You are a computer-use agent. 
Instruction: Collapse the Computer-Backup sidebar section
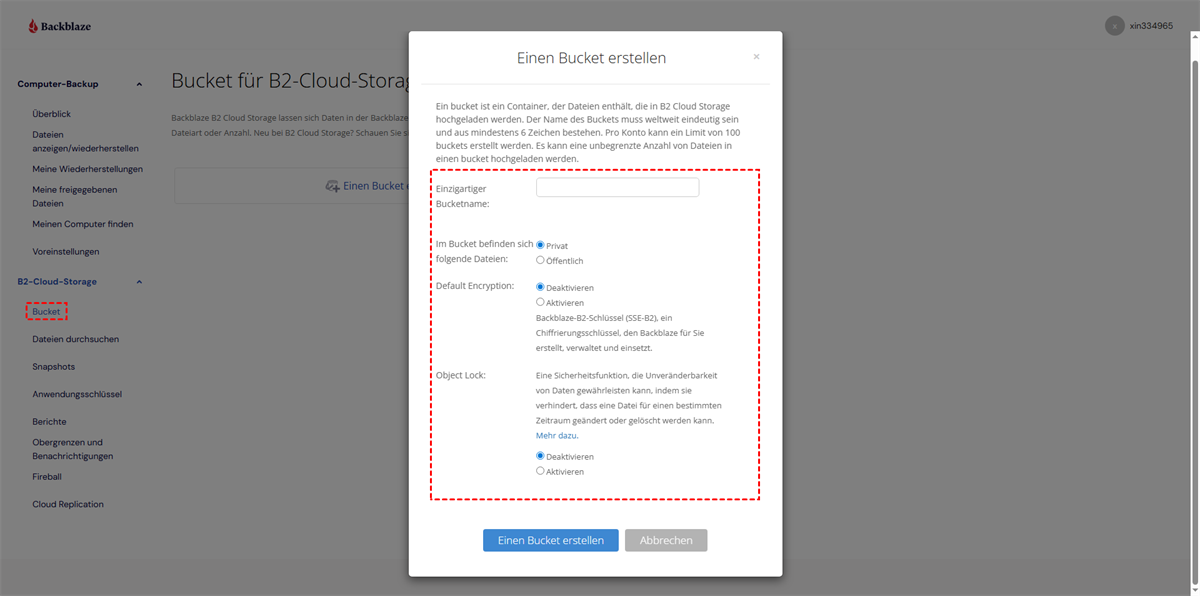(x=139, y=84)
